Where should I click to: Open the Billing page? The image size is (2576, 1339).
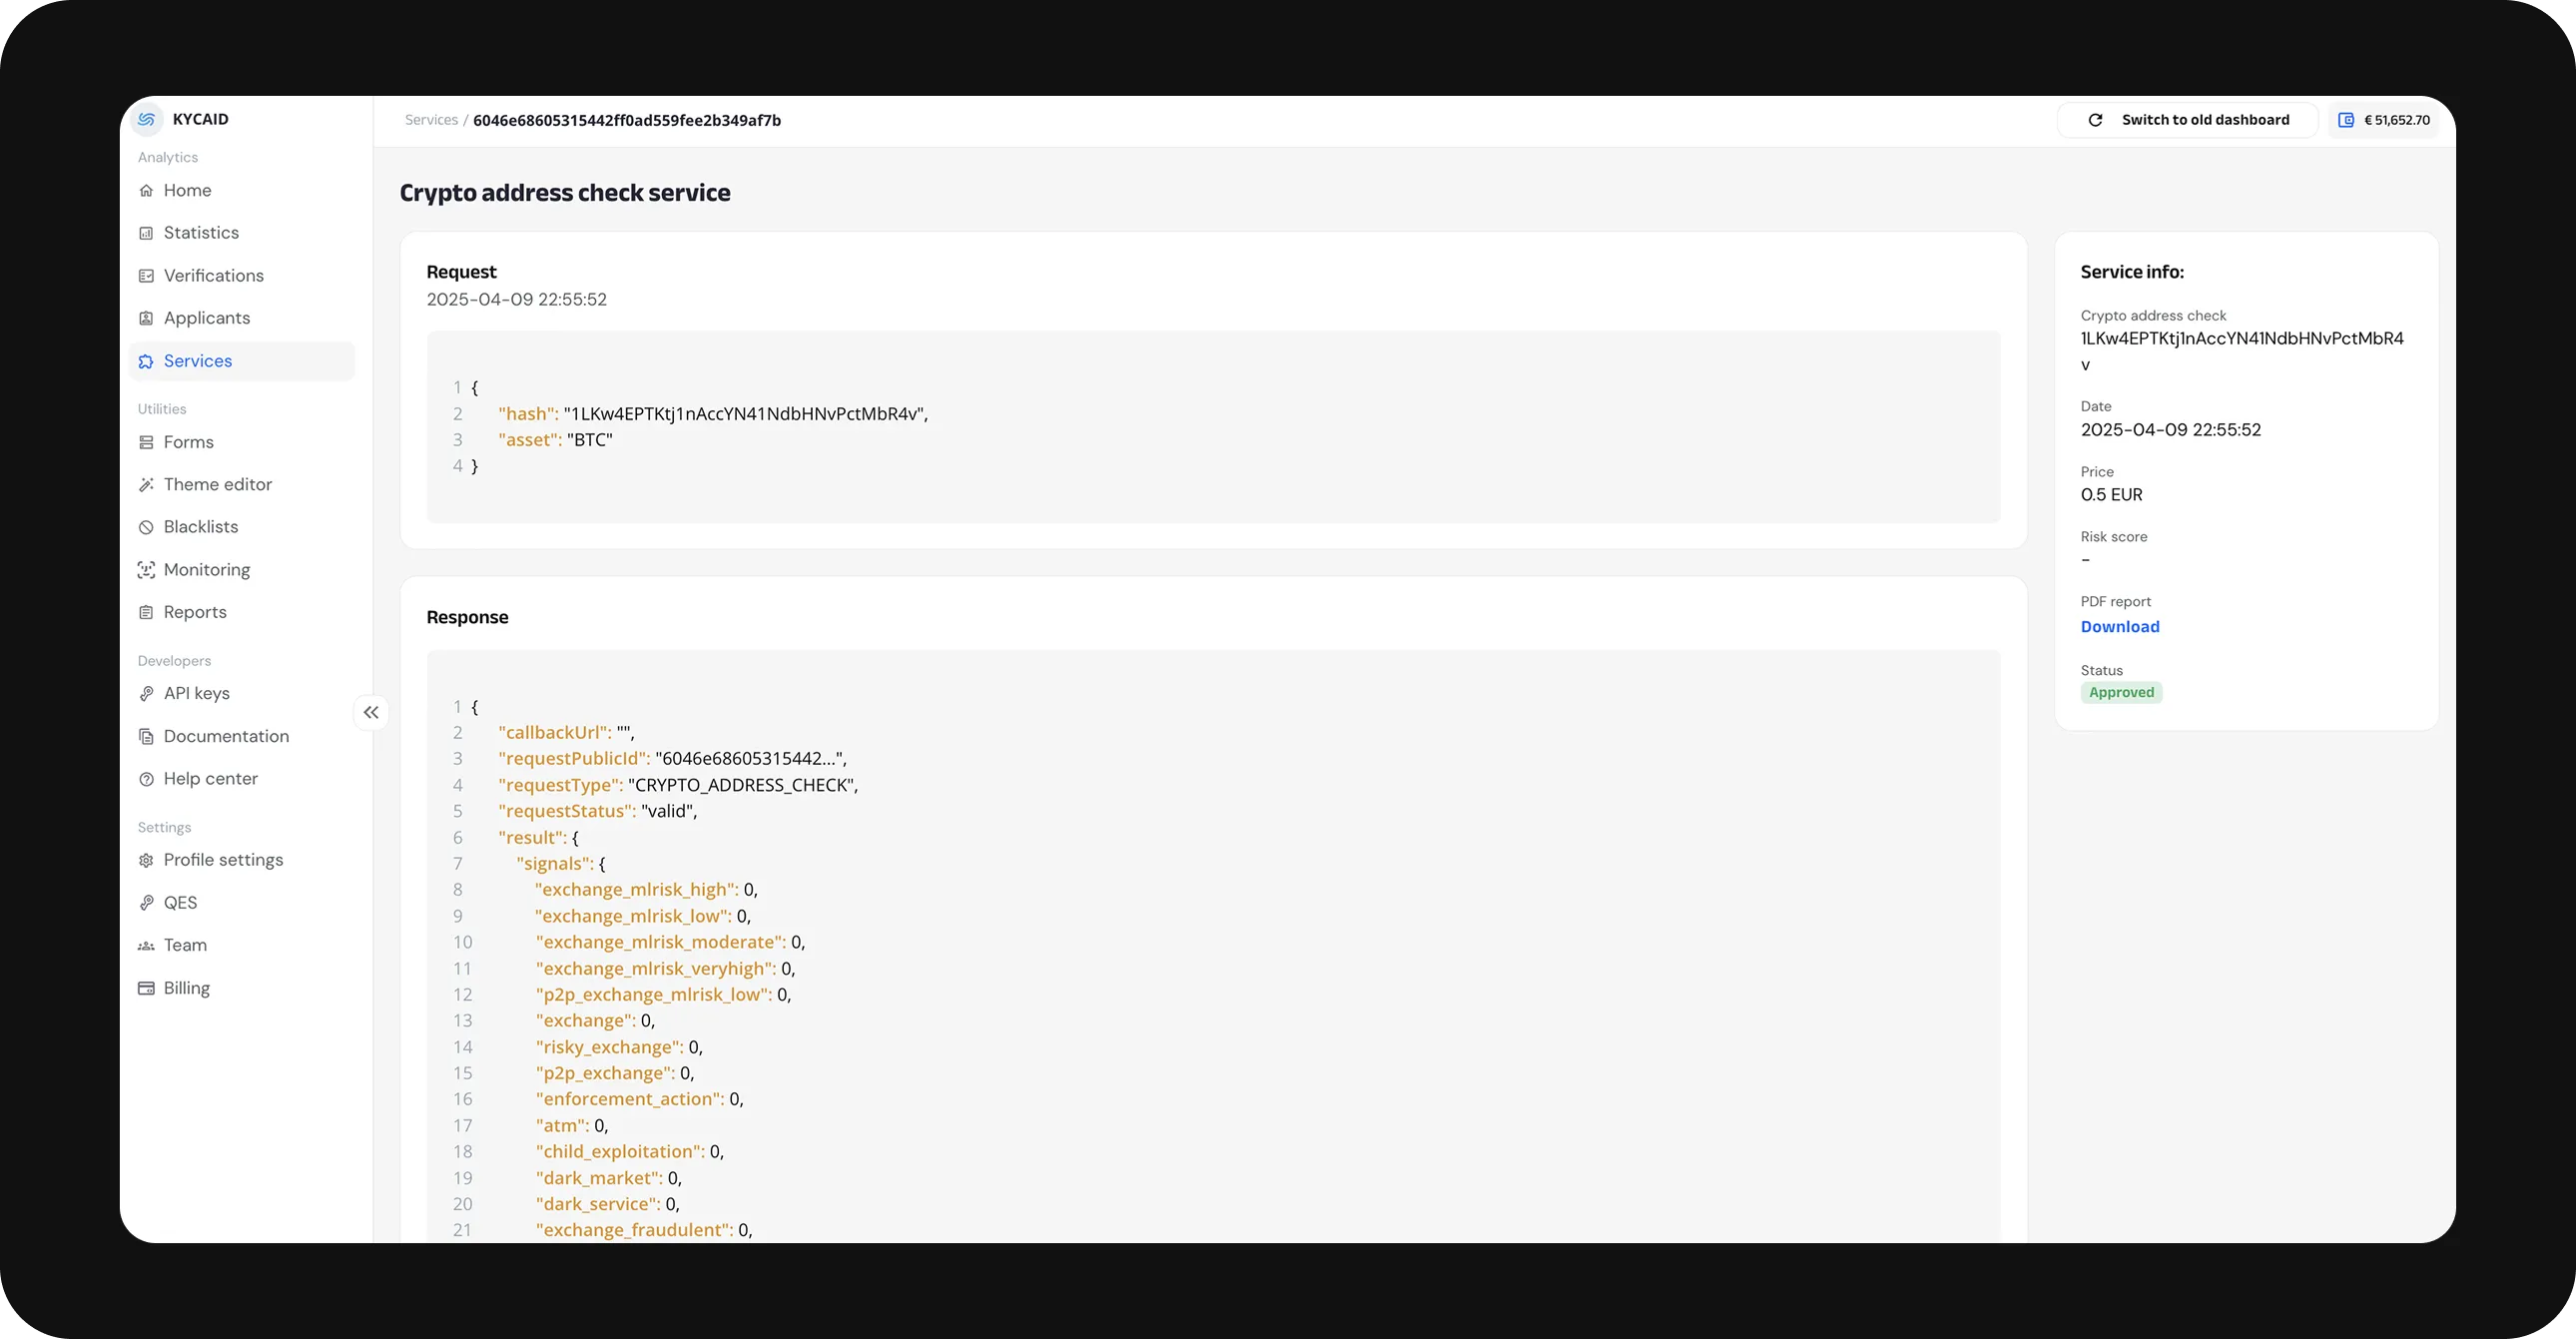click(185, 987)
